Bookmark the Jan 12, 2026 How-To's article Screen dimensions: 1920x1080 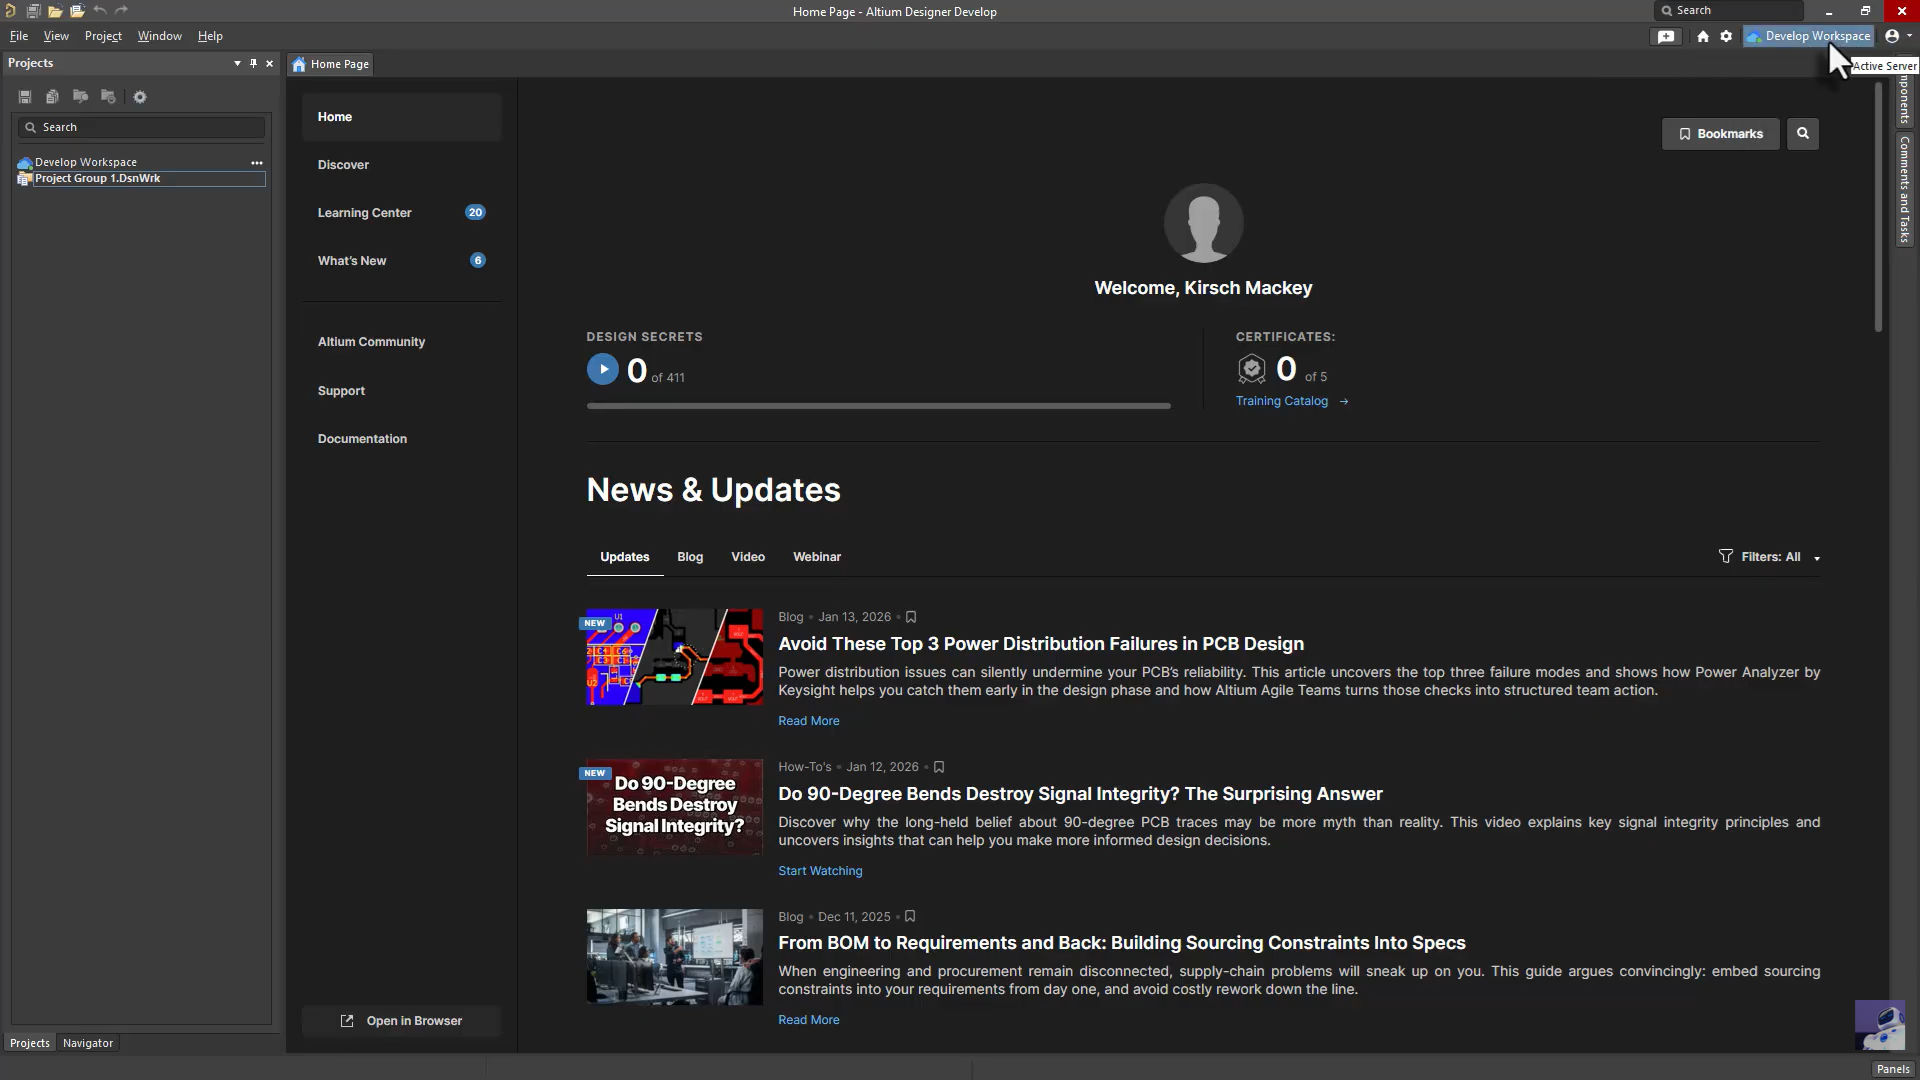(x=939, y=767)
